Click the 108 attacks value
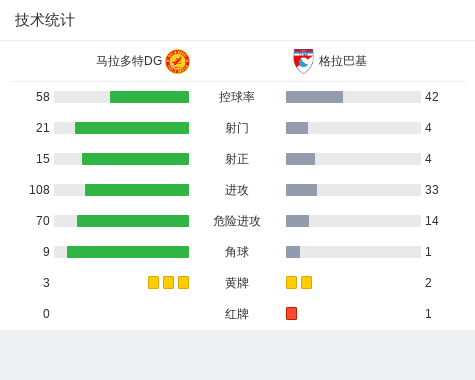Screen dimensions: 475x380 coord(39,190)
